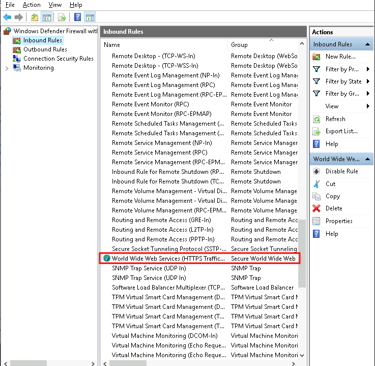375x366 pixels.
Task: Click the Windows Defender Firewall root icon
Action: tap(7, 31)
